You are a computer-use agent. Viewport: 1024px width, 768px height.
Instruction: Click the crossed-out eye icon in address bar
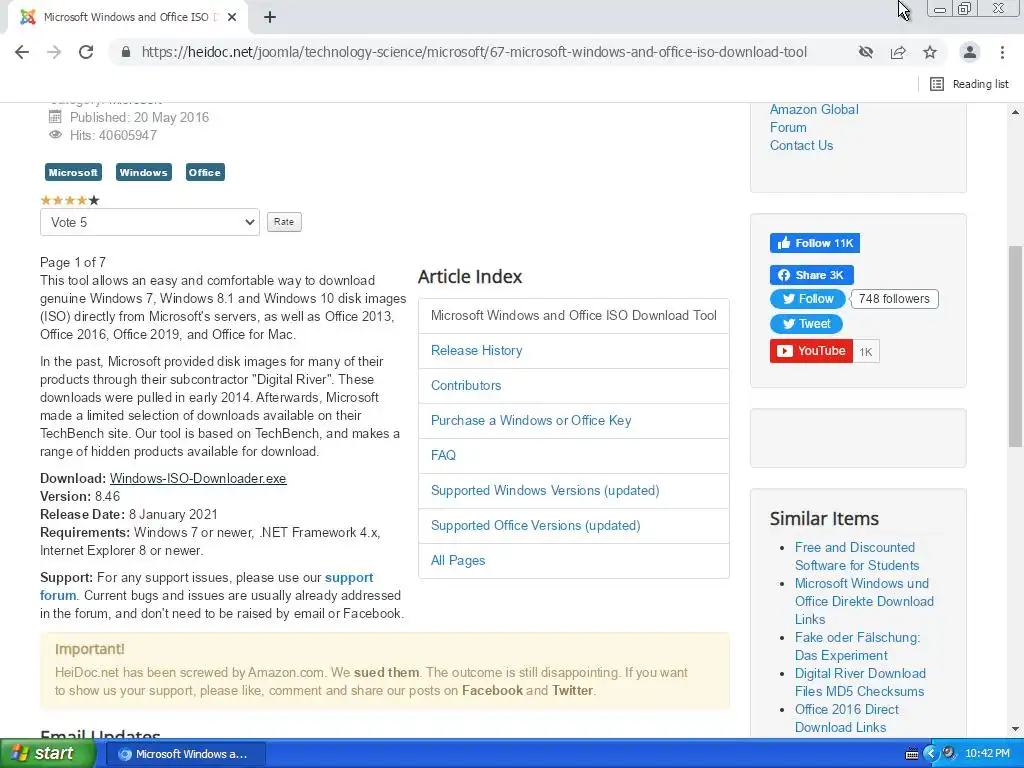[866, 52]
